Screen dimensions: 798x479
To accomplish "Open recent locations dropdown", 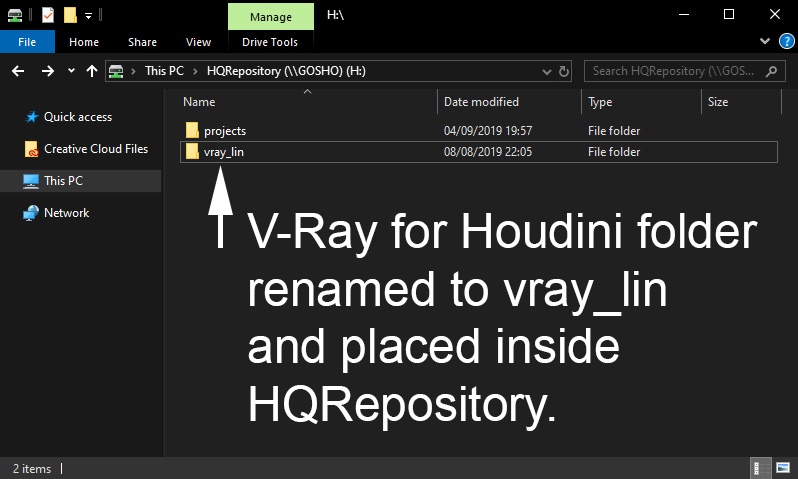I will (x=71, y=71).
